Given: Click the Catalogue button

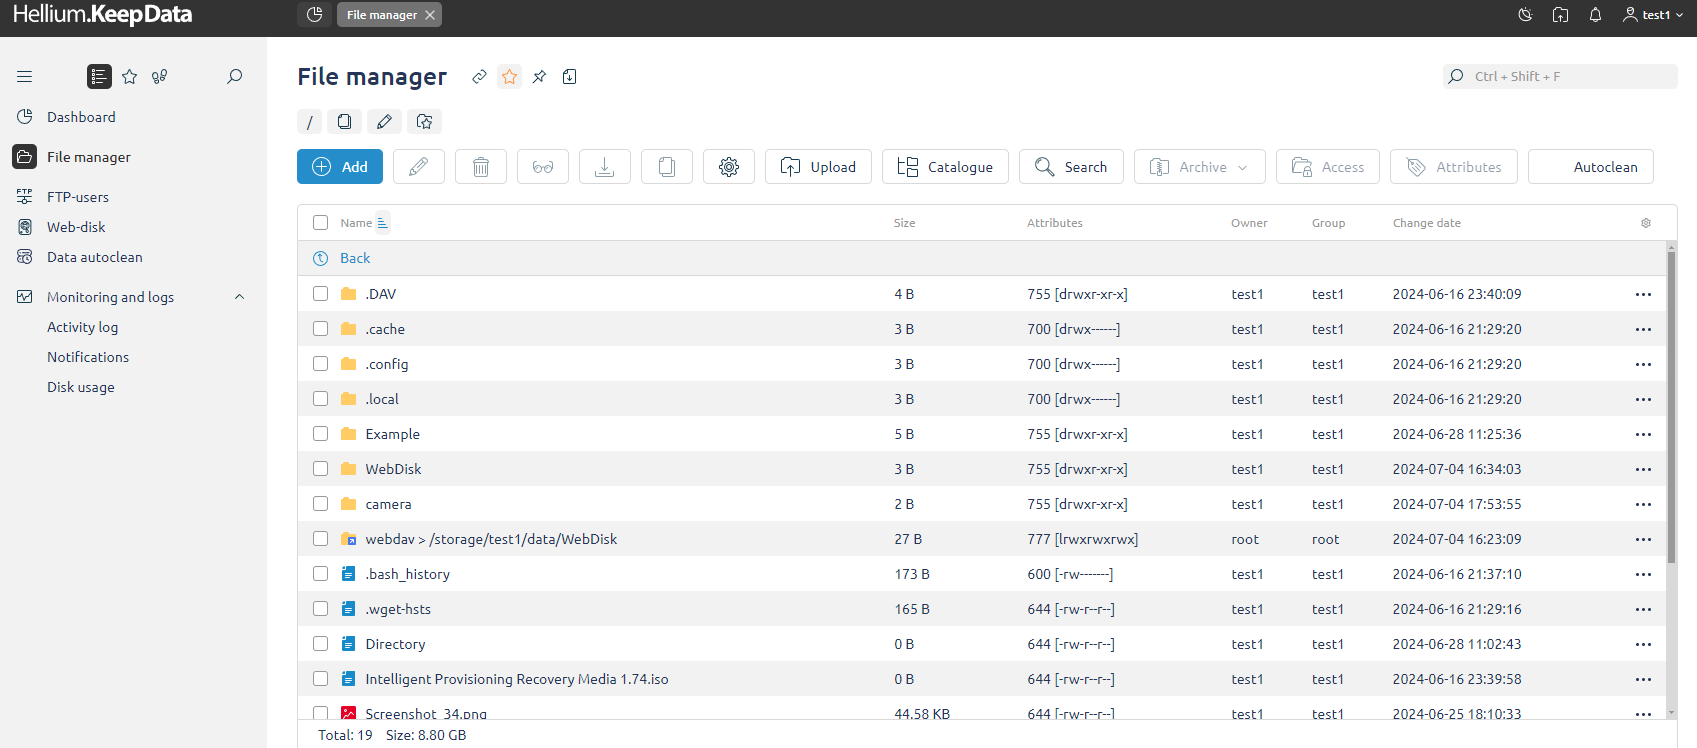Looking at the screenshot, I should (945, 167).
